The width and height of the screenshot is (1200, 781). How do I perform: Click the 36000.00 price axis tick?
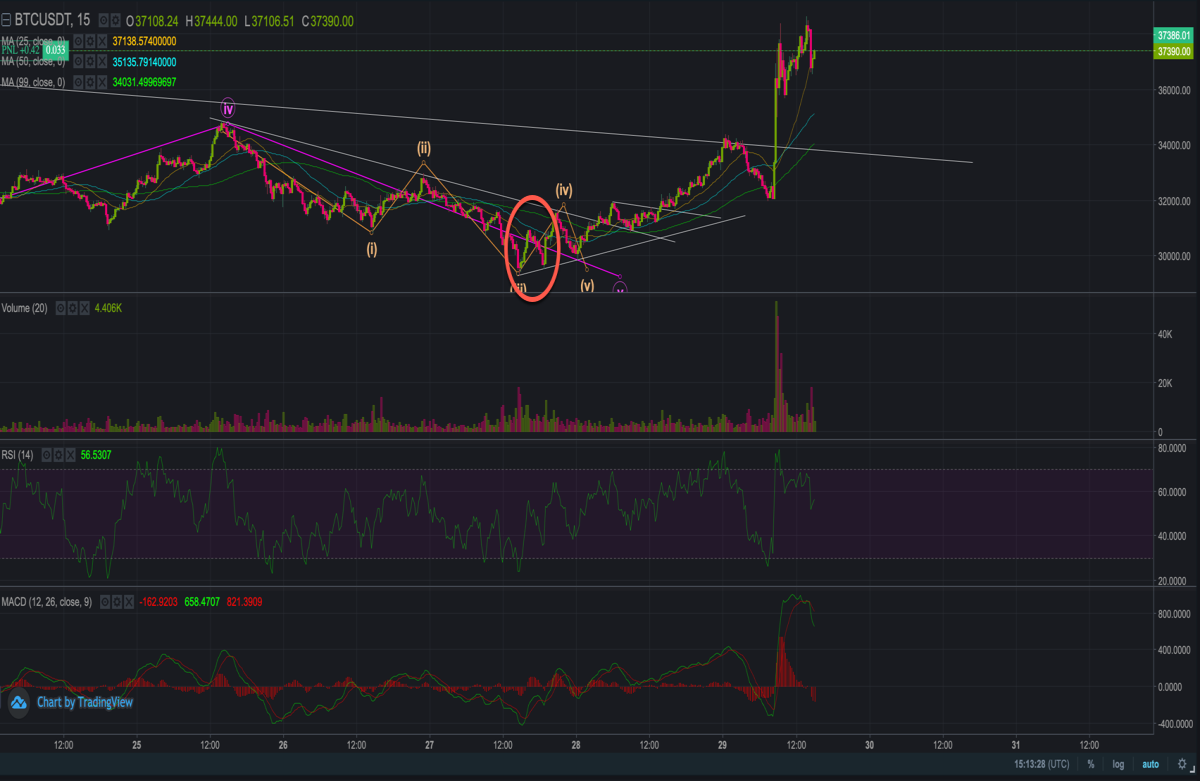(1173, 90)
